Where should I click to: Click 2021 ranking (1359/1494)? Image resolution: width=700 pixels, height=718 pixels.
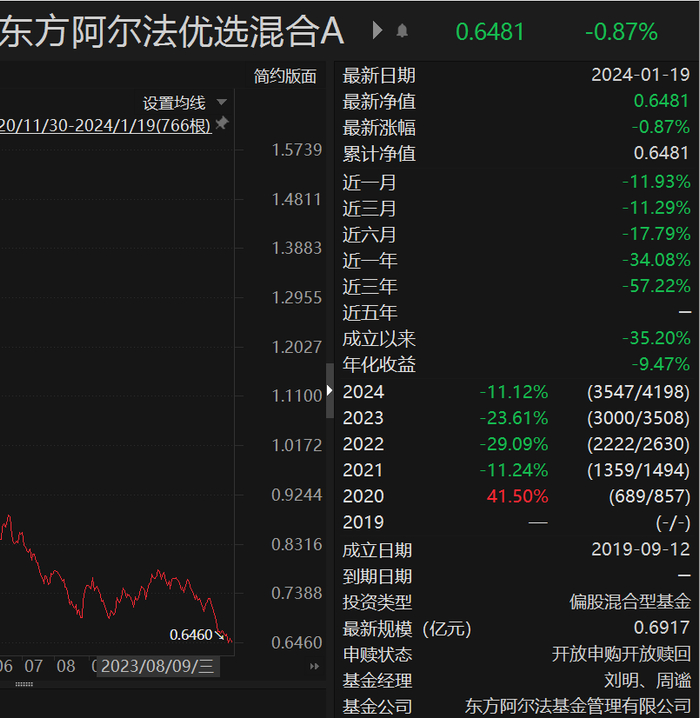click(x=638, y=470)
